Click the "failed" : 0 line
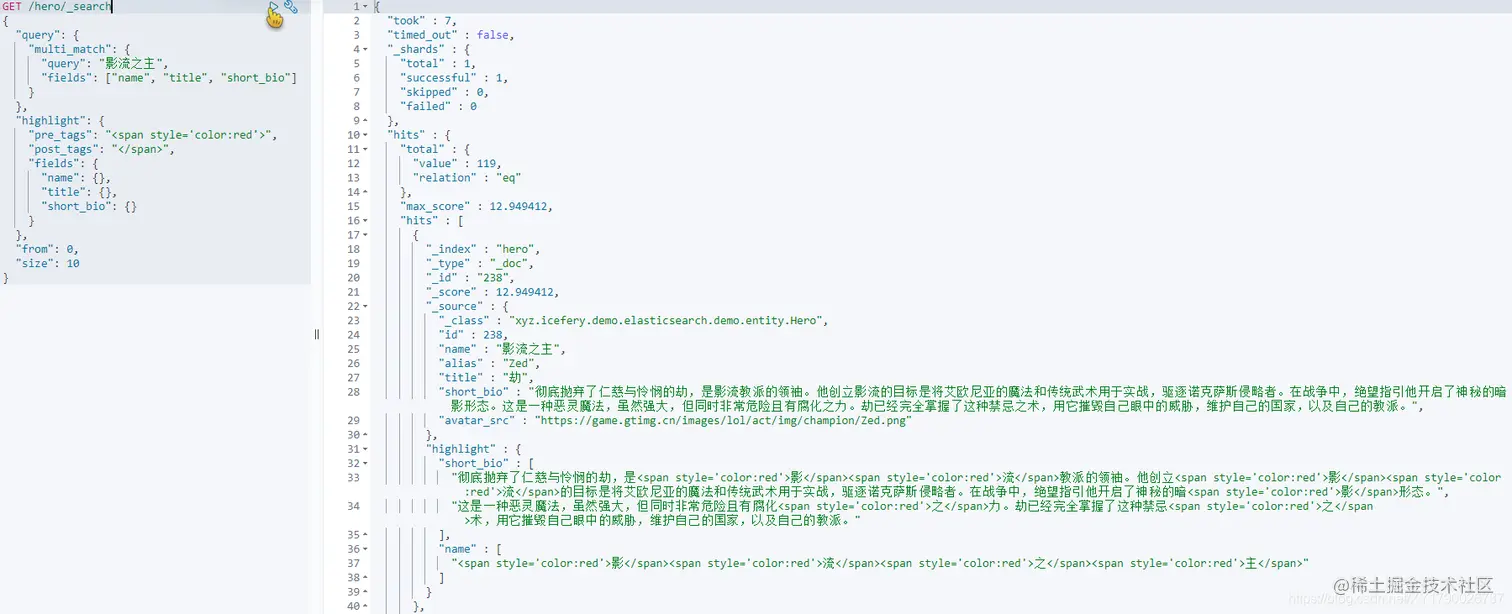The height and width of the screenshot is (614, 1512). pyautogui.click(x=439, y=106)
